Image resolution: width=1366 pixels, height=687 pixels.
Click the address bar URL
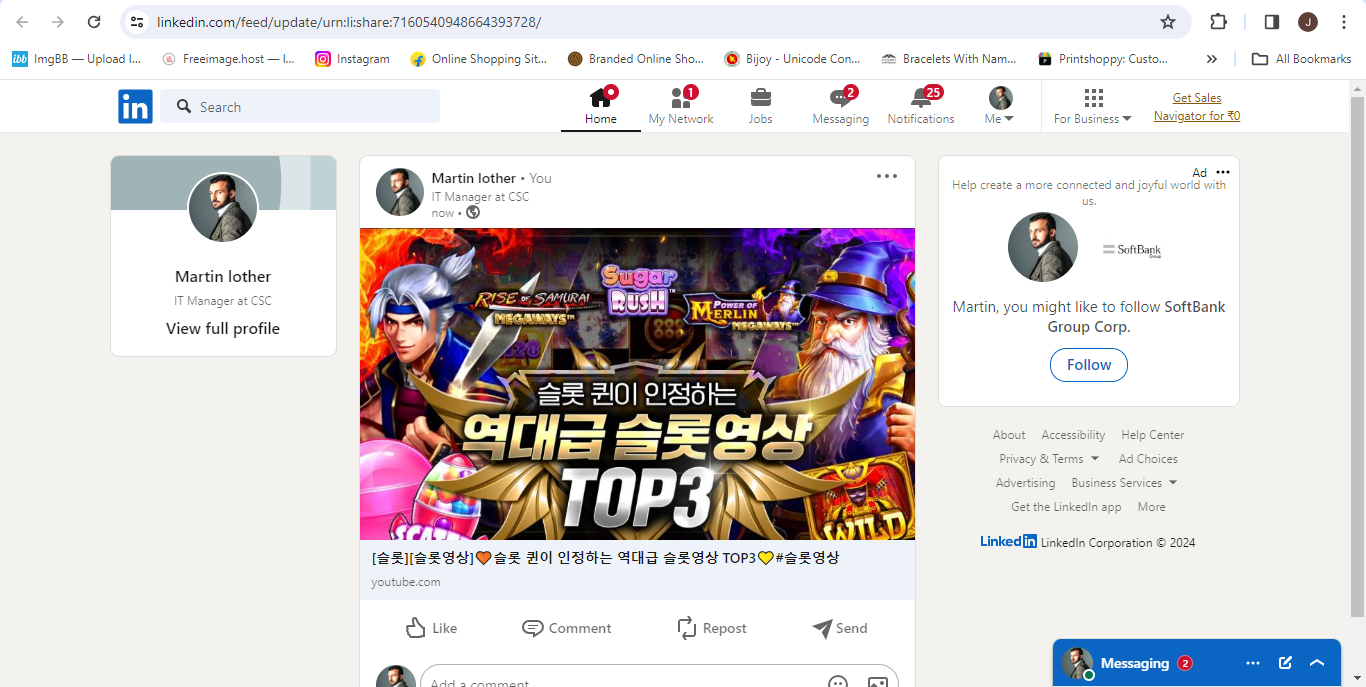click(349, 22)
